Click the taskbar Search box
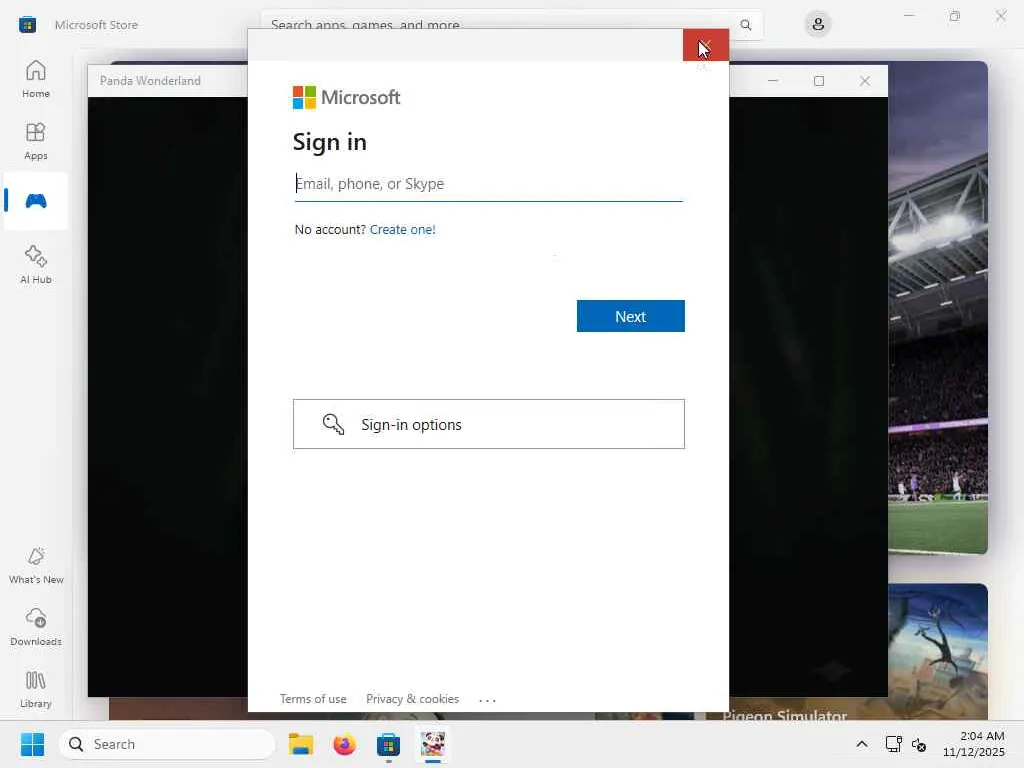This screenshot has height=768, width=1024. point(167,744)
